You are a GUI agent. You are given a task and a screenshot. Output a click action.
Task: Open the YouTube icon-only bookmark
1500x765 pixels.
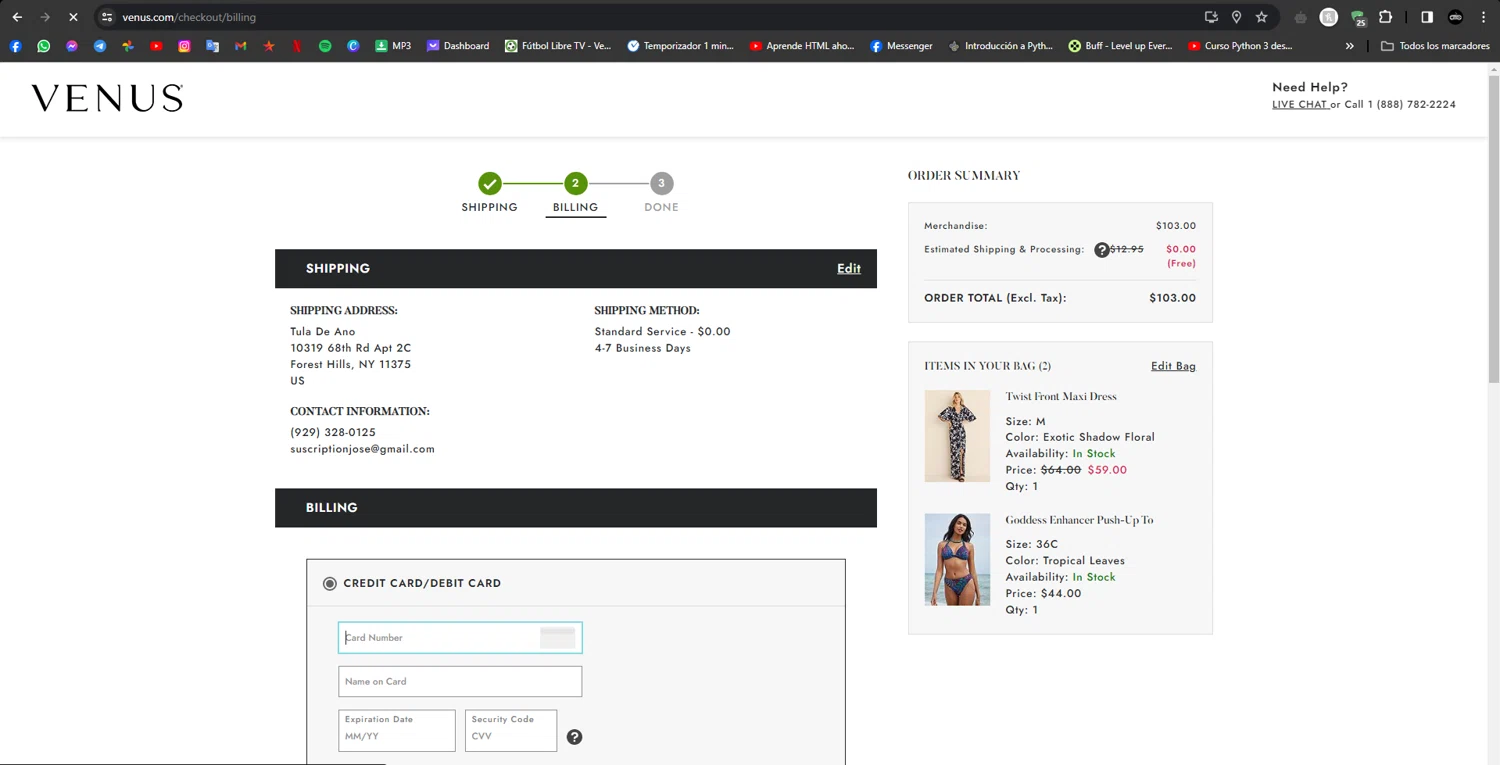tap(156, 46)
